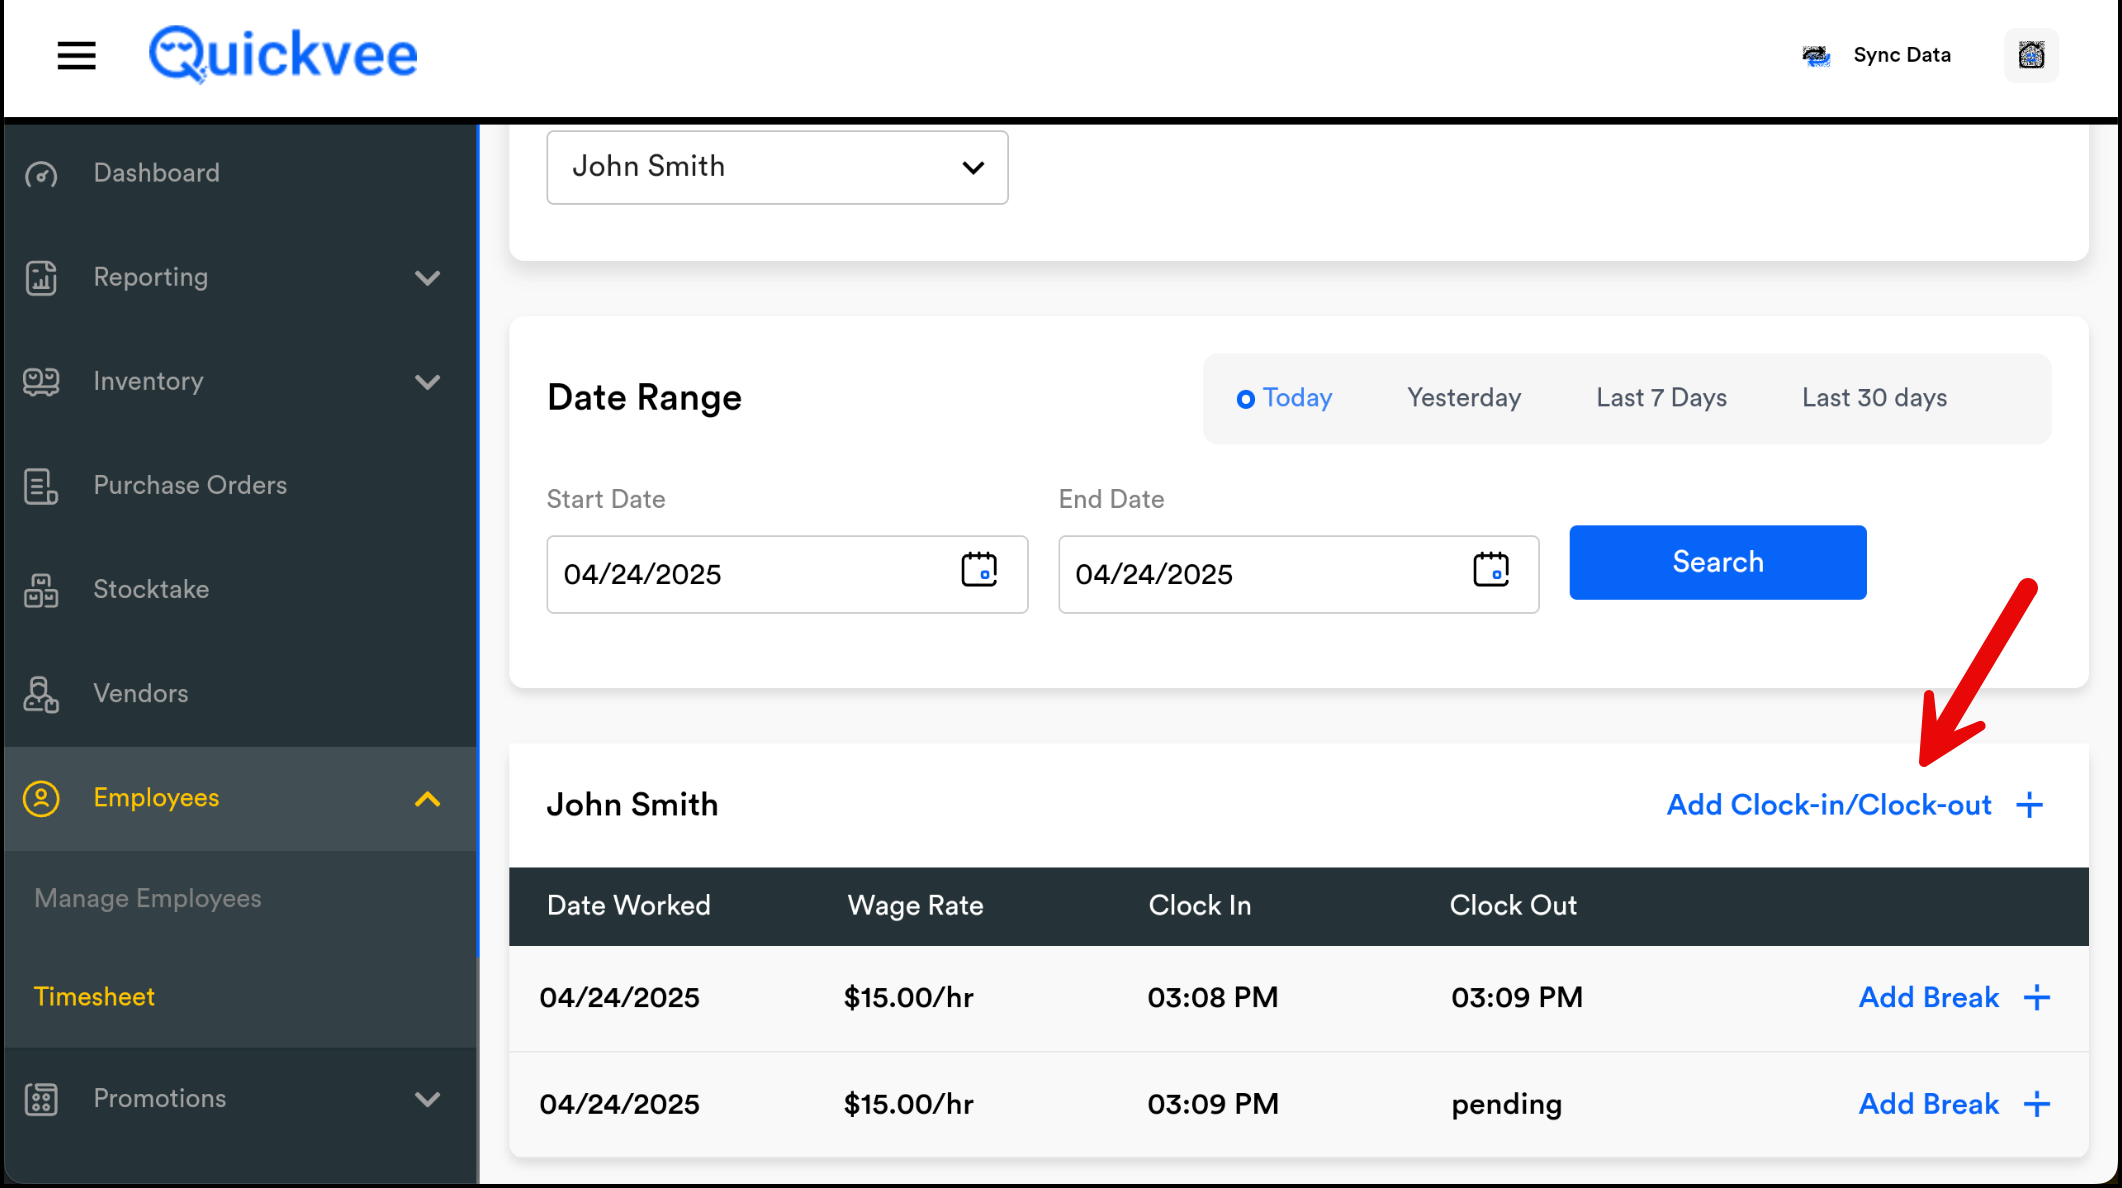Click the Sync Data icon
The width and height of the screenshot is (2122, 1188).
coord(1816,56)
